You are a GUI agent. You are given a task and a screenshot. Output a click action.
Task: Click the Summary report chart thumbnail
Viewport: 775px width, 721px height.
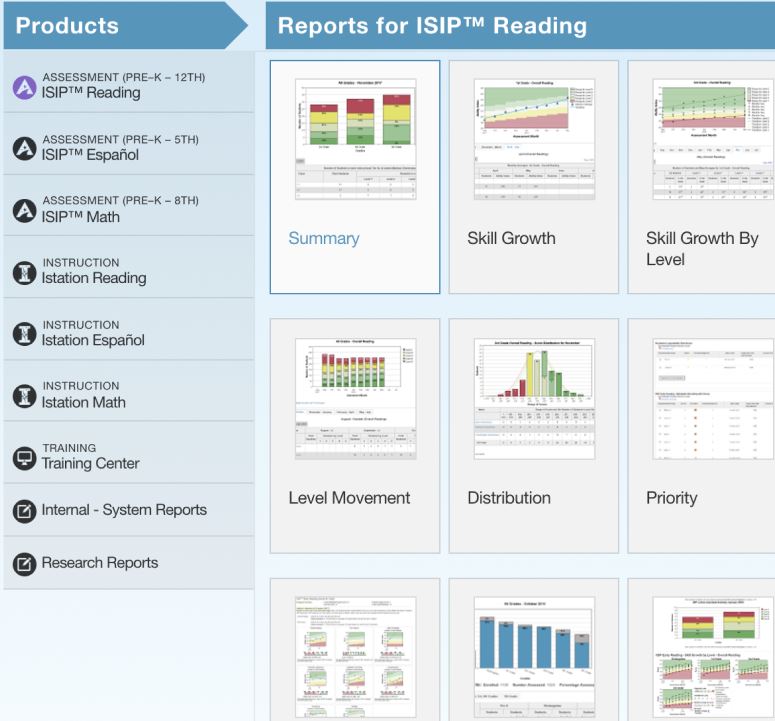[355, 139]
